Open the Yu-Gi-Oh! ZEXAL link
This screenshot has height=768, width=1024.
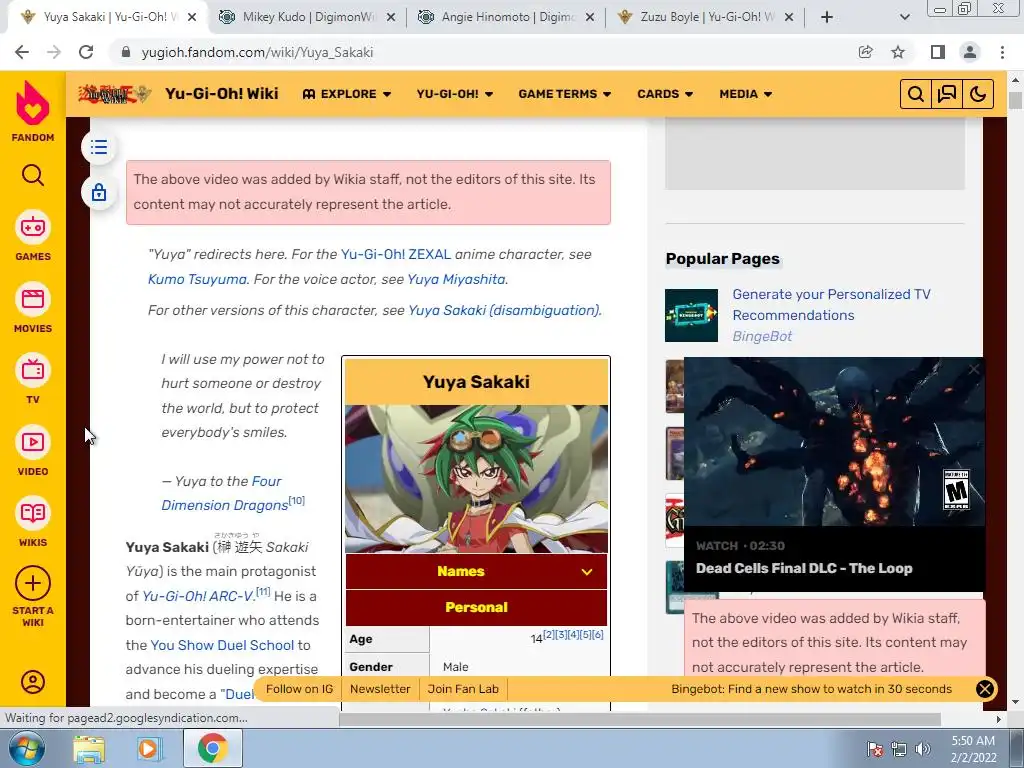click(x=396, y=255)
